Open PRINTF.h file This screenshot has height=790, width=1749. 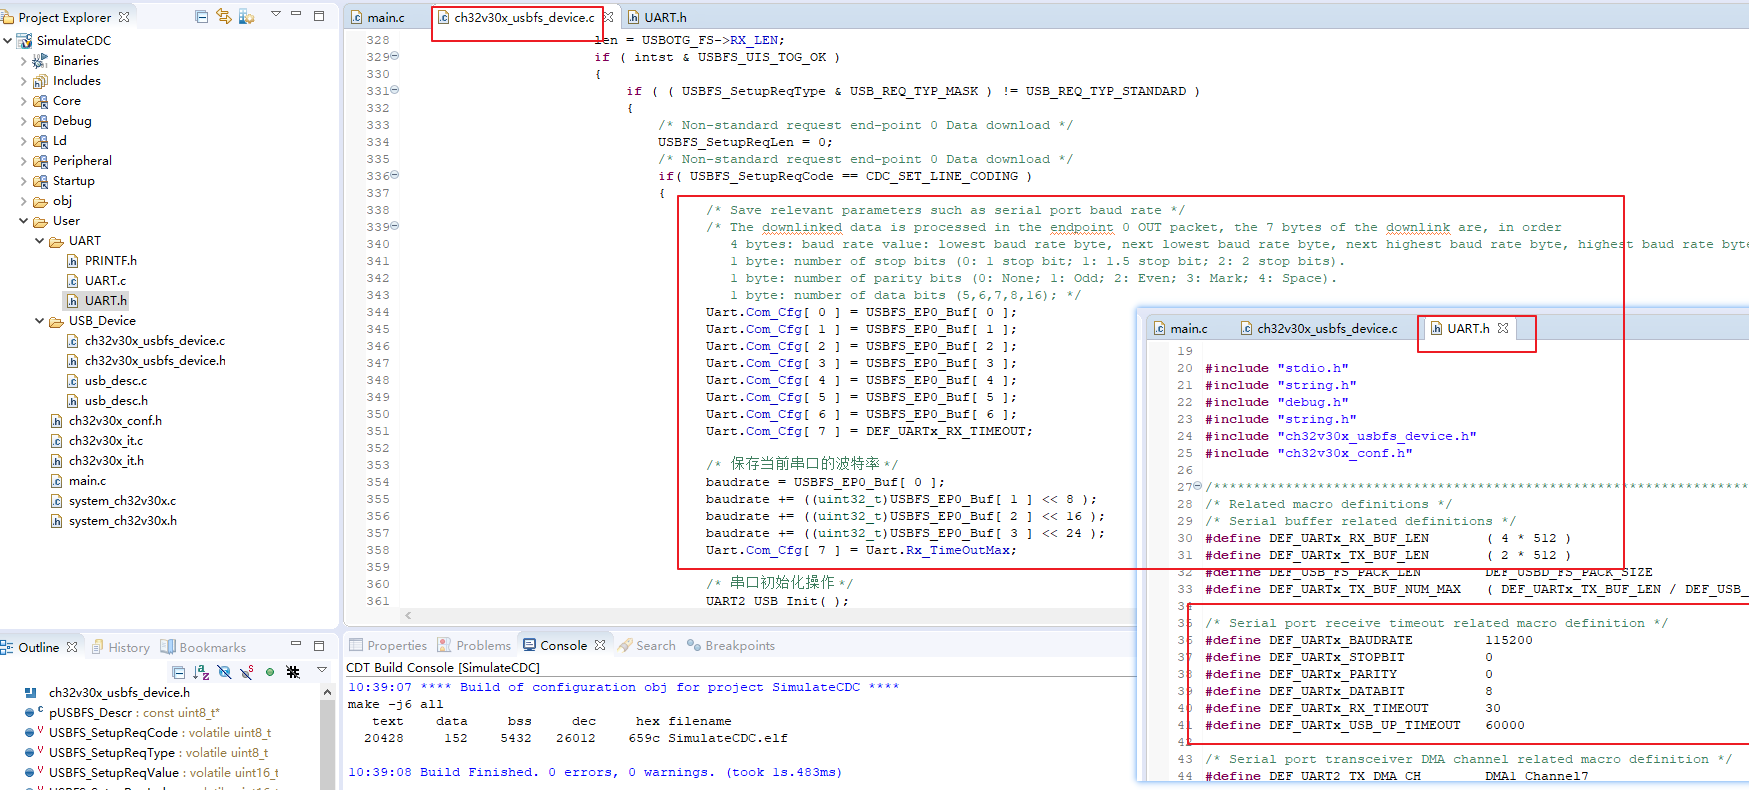pos(102,261)
